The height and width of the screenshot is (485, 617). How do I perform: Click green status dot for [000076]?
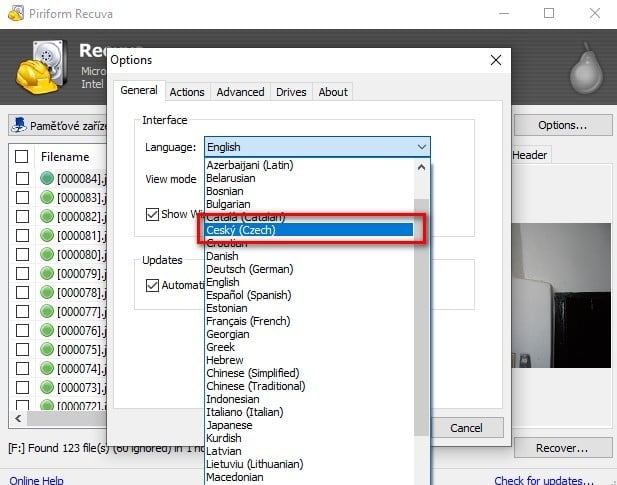tap(47, 330)
